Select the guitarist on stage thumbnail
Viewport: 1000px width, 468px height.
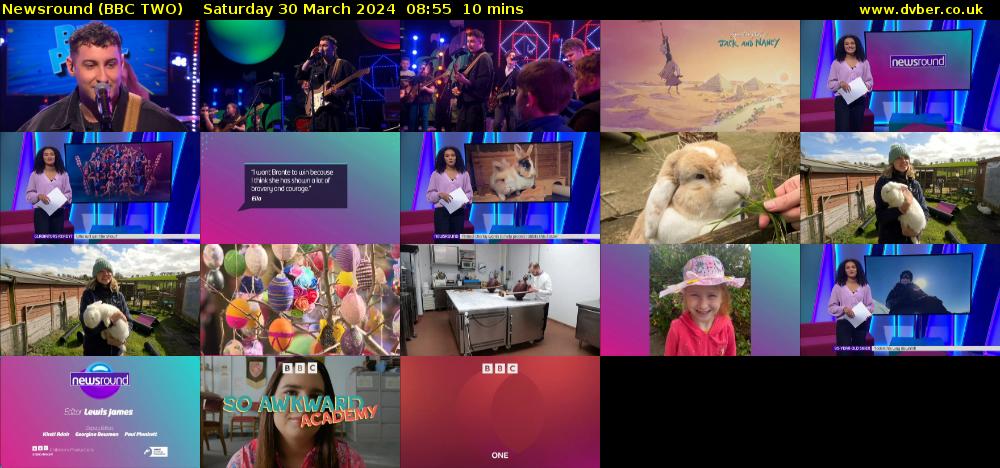(x=300, y=76)
